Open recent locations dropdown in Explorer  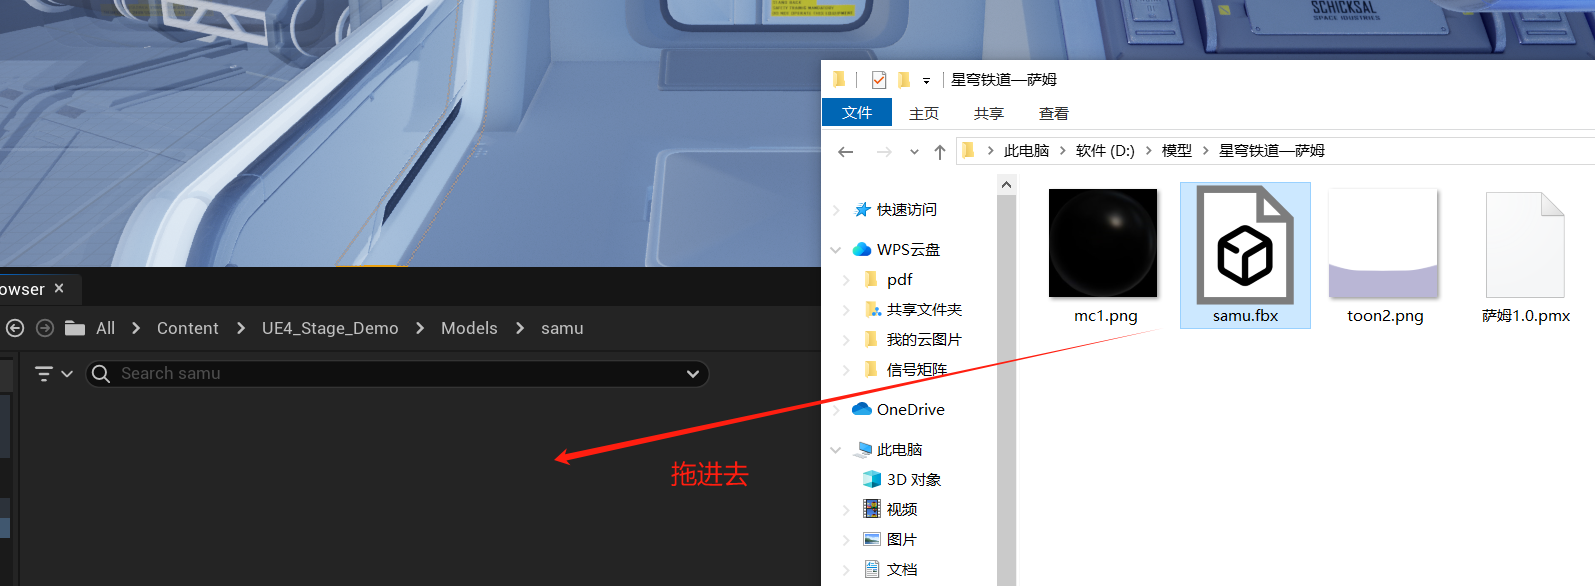(914, 152)
